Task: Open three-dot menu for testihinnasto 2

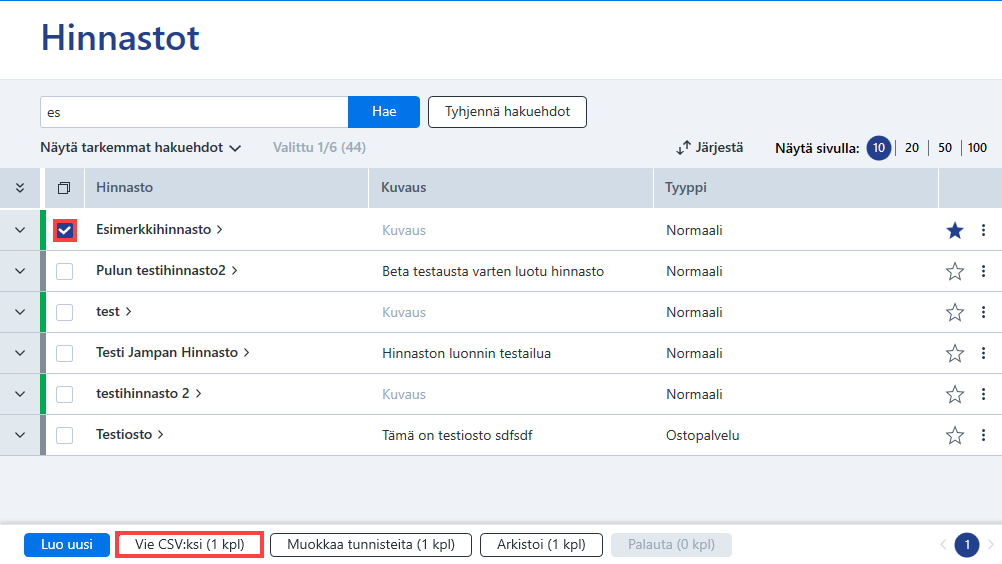Action: [983, 393]
